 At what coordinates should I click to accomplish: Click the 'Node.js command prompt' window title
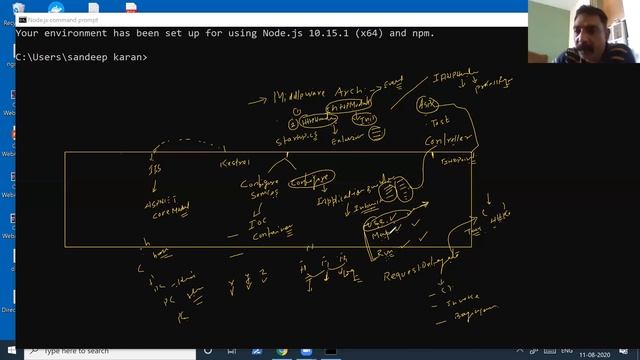tap(63, 20)
